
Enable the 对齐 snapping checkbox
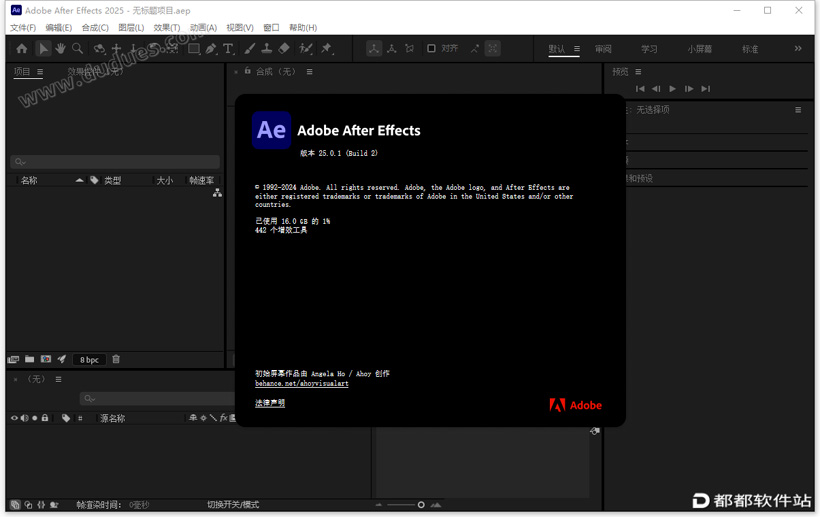click(x=431, y=49)
